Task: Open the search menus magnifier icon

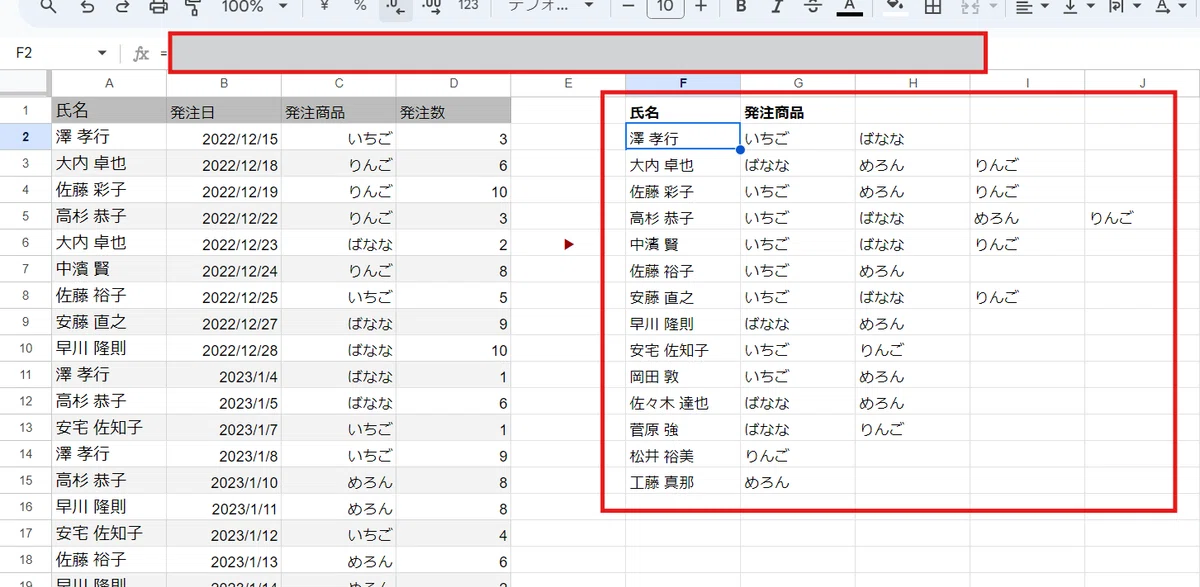Action: tap(48, 6)
